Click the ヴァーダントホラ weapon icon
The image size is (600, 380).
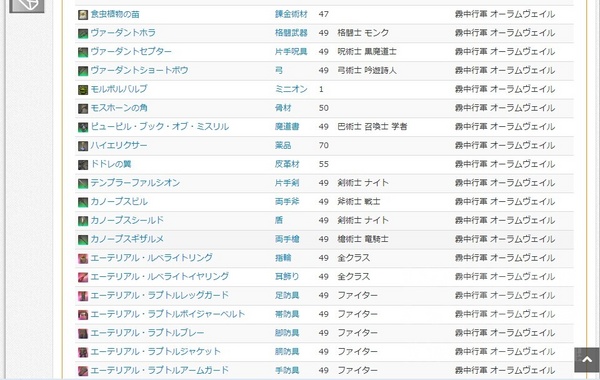(83, 33)
